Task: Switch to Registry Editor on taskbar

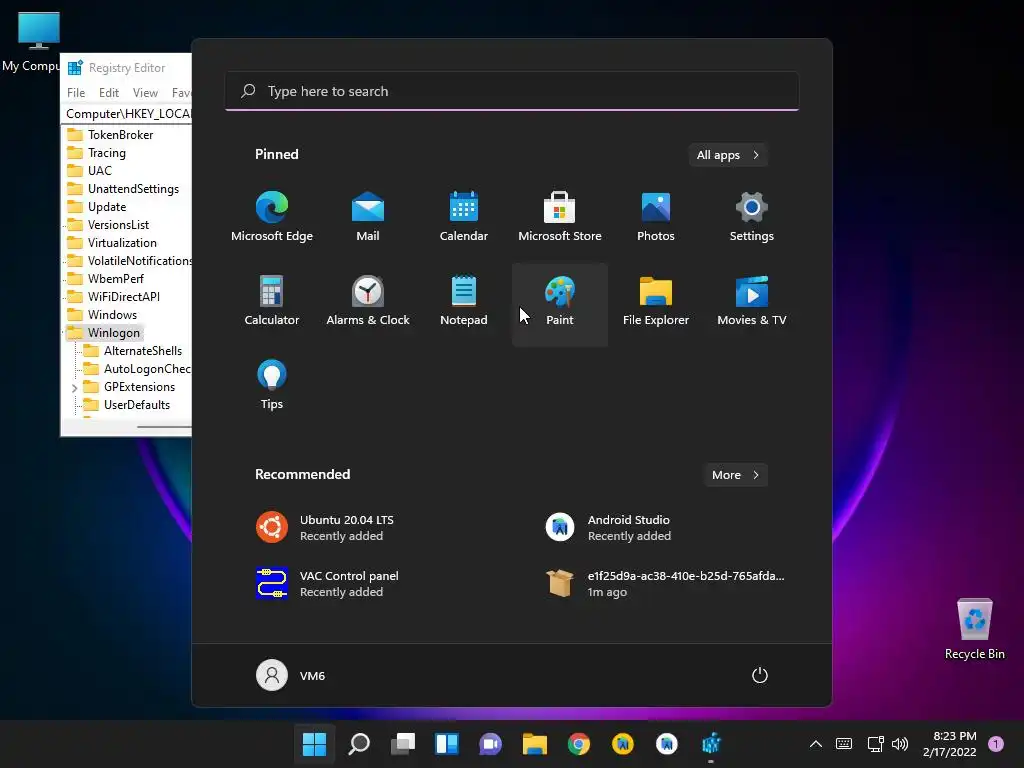Action: (711, 744)
